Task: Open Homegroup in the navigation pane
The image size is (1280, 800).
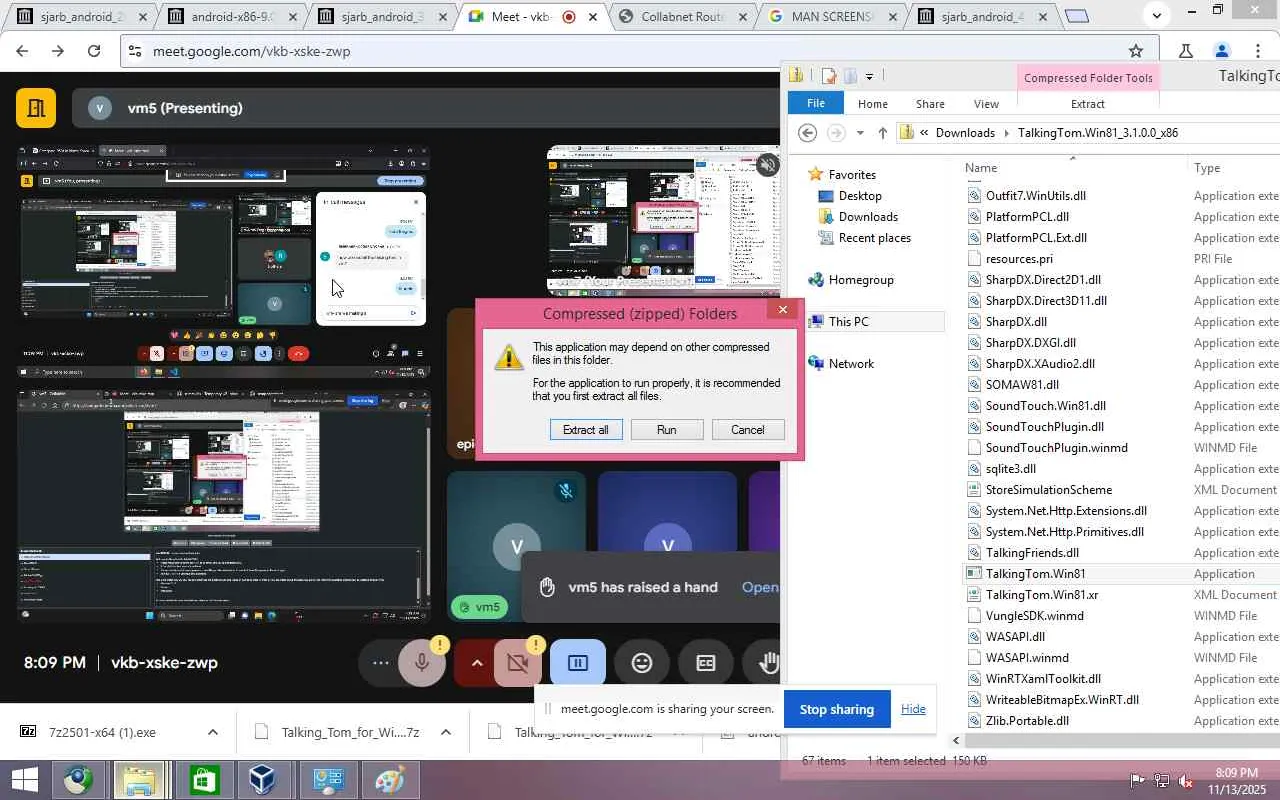Action: (x=861, y=280)
